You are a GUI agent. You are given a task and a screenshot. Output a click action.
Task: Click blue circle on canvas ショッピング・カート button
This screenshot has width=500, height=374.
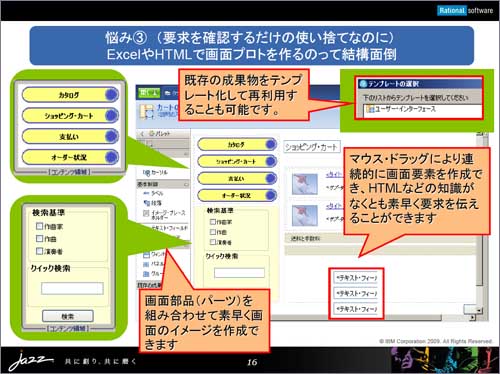pos(271,161)
